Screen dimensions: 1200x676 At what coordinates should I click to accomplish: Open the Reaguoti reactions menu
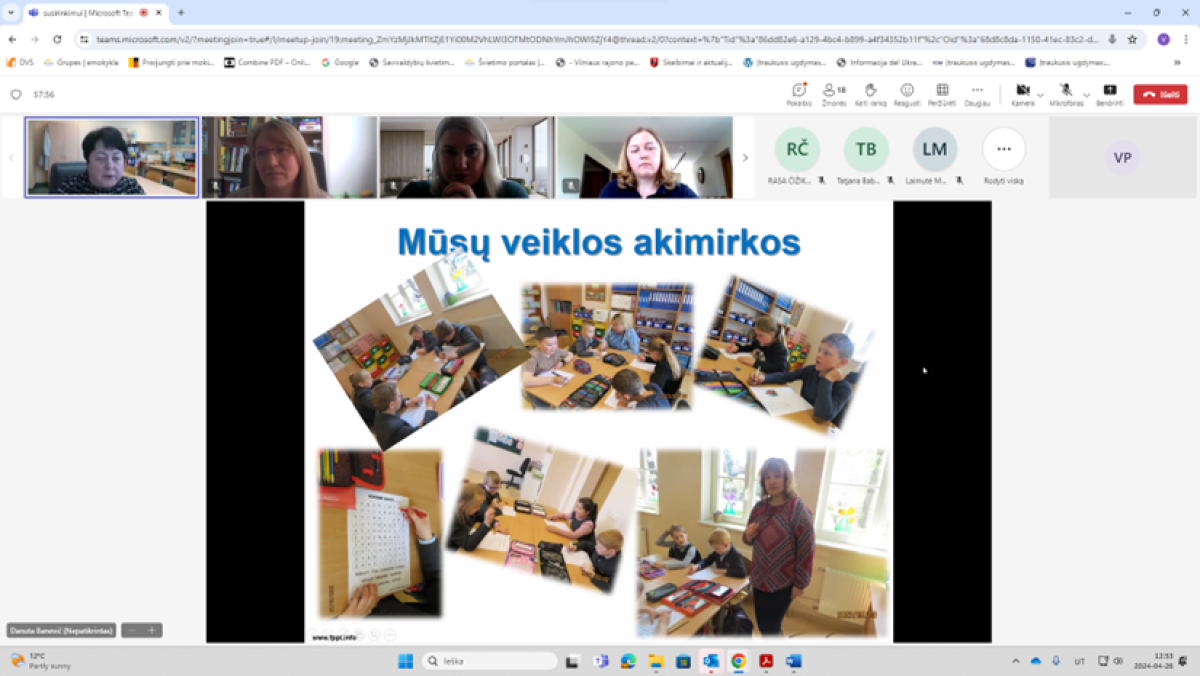[907, 94]
